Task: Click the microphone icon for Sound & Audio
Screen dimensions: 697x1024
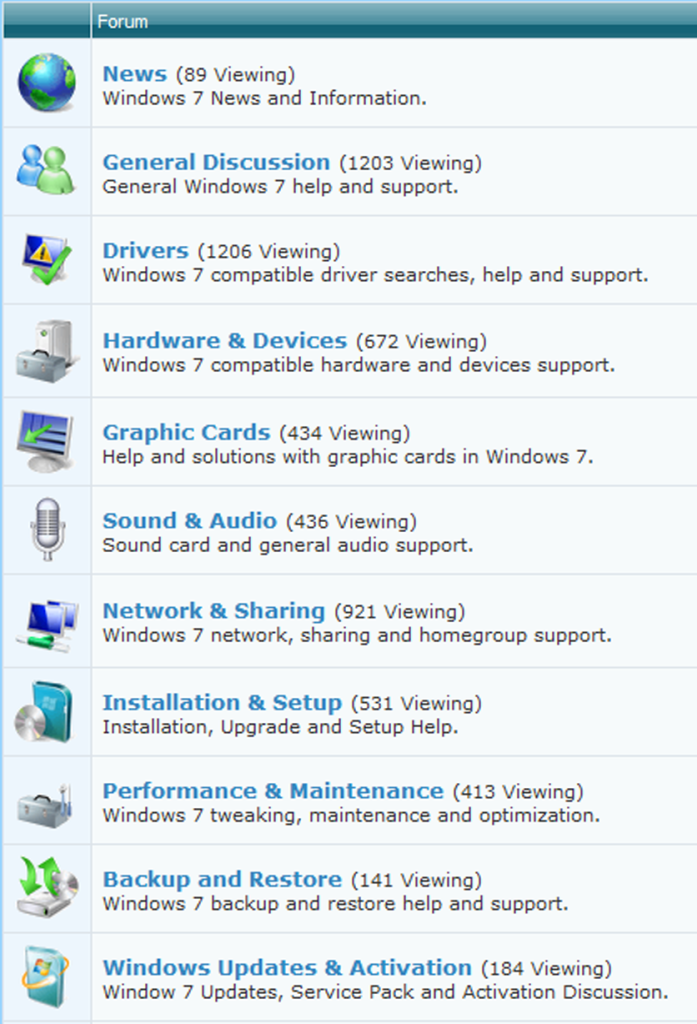Action: coord(46,529)
